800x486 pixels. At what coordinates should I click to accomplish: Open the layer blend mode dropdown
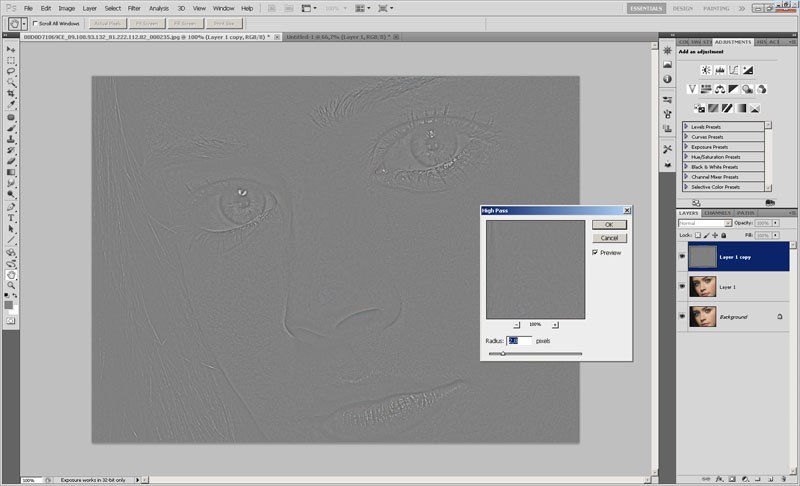point(707,223)
